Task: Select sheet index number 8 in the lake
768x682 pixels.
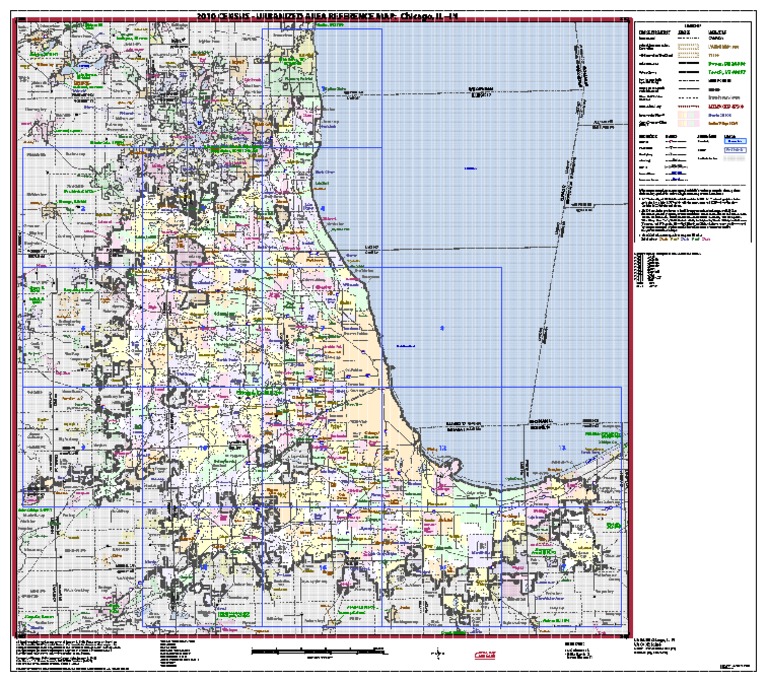Action: (442, 328)
